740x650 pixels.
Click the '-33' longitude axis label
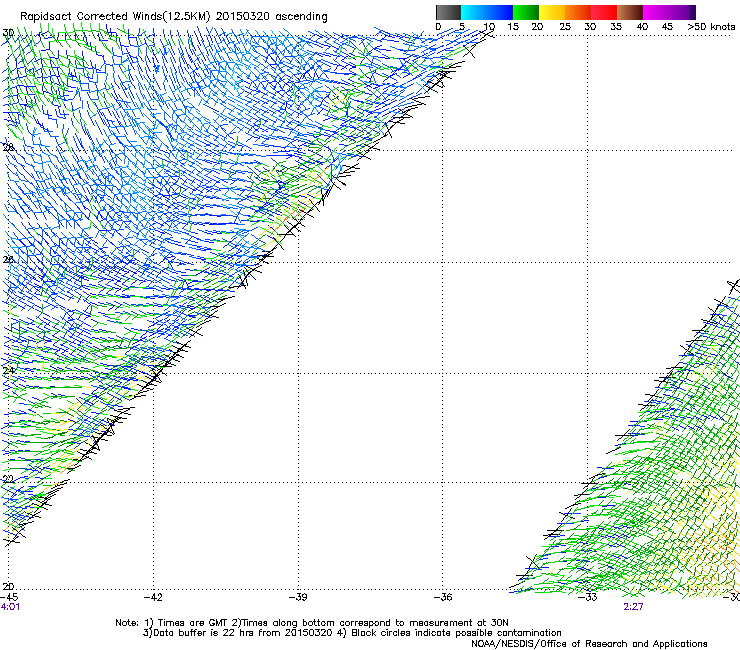pyautogui.click(x=588, y=597)
